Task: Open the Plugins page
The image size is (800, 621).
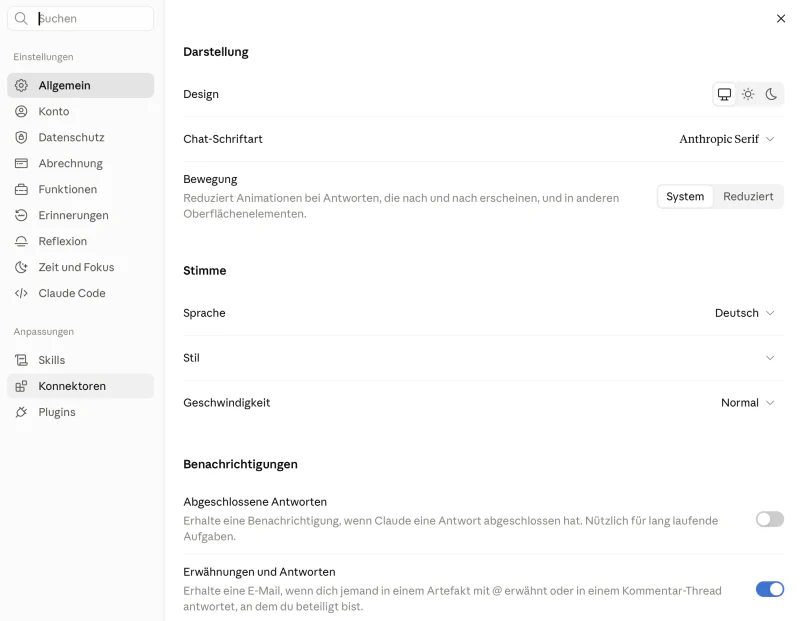Action: (x=81, y=412)
